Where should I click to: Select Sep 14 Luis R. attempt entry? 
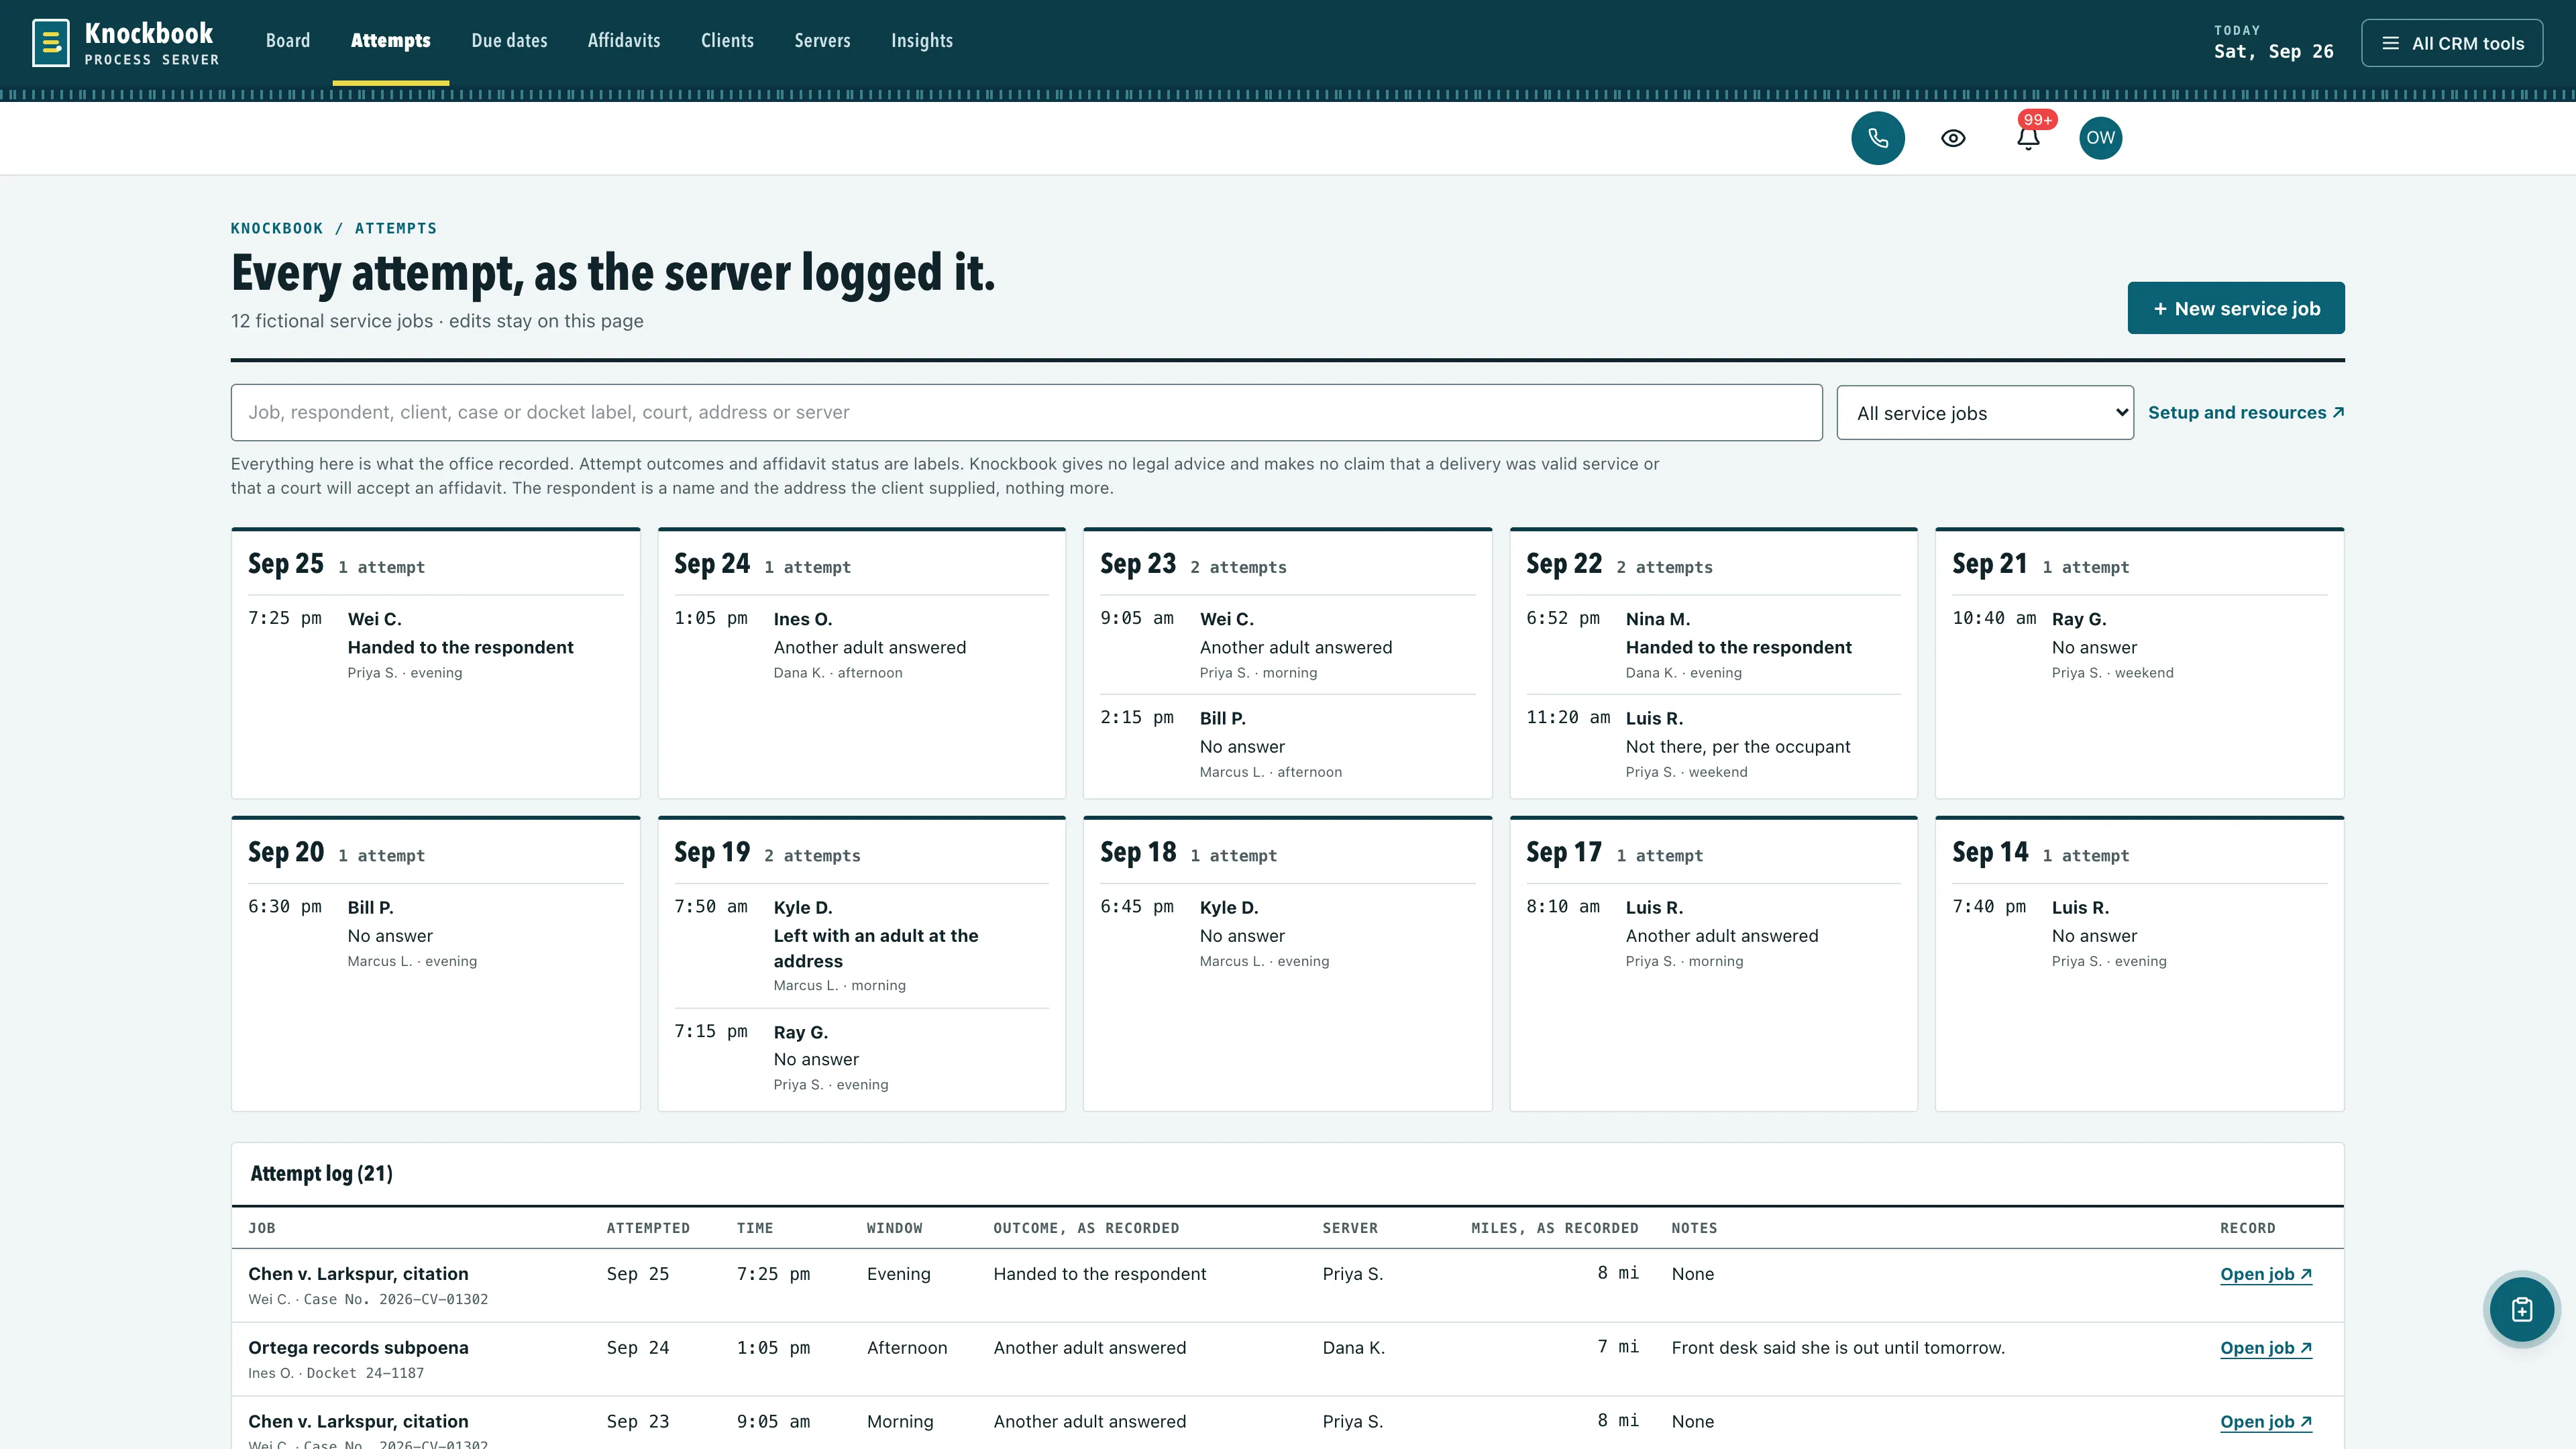click(2139, 933)
